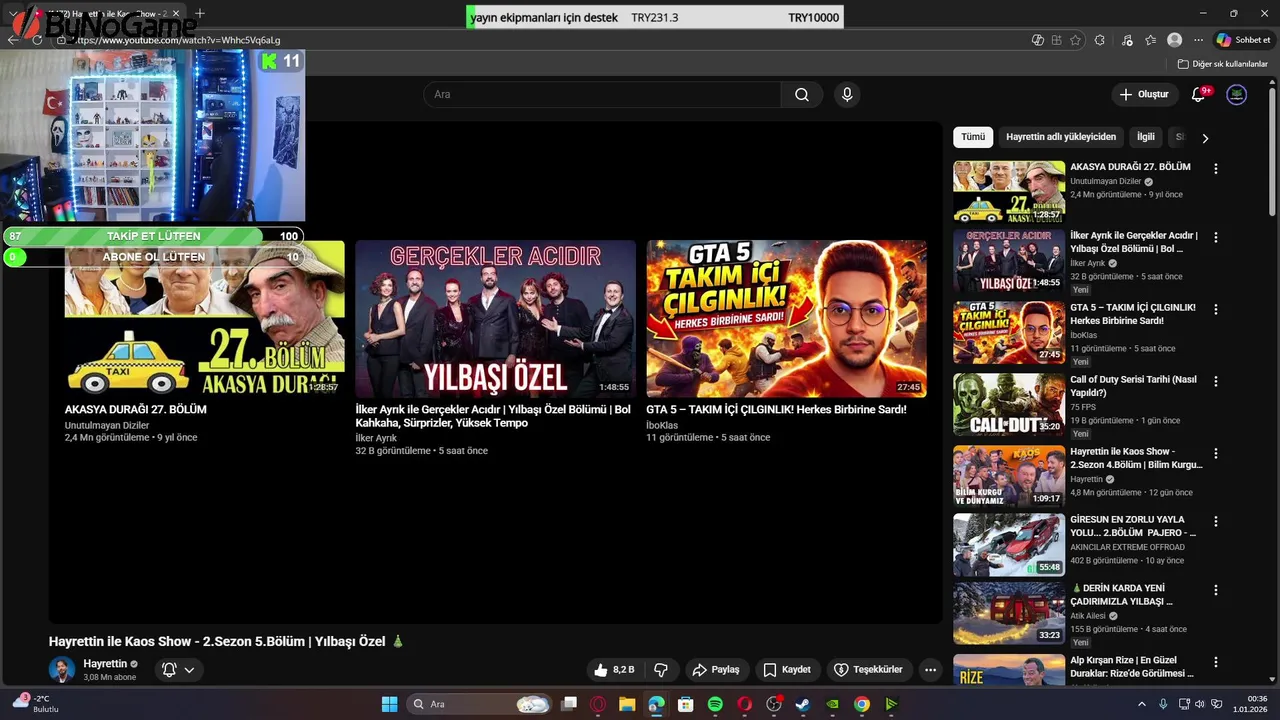
Task: Open Alp Kırşan Rize sidebar video title
Action: 1132,667
